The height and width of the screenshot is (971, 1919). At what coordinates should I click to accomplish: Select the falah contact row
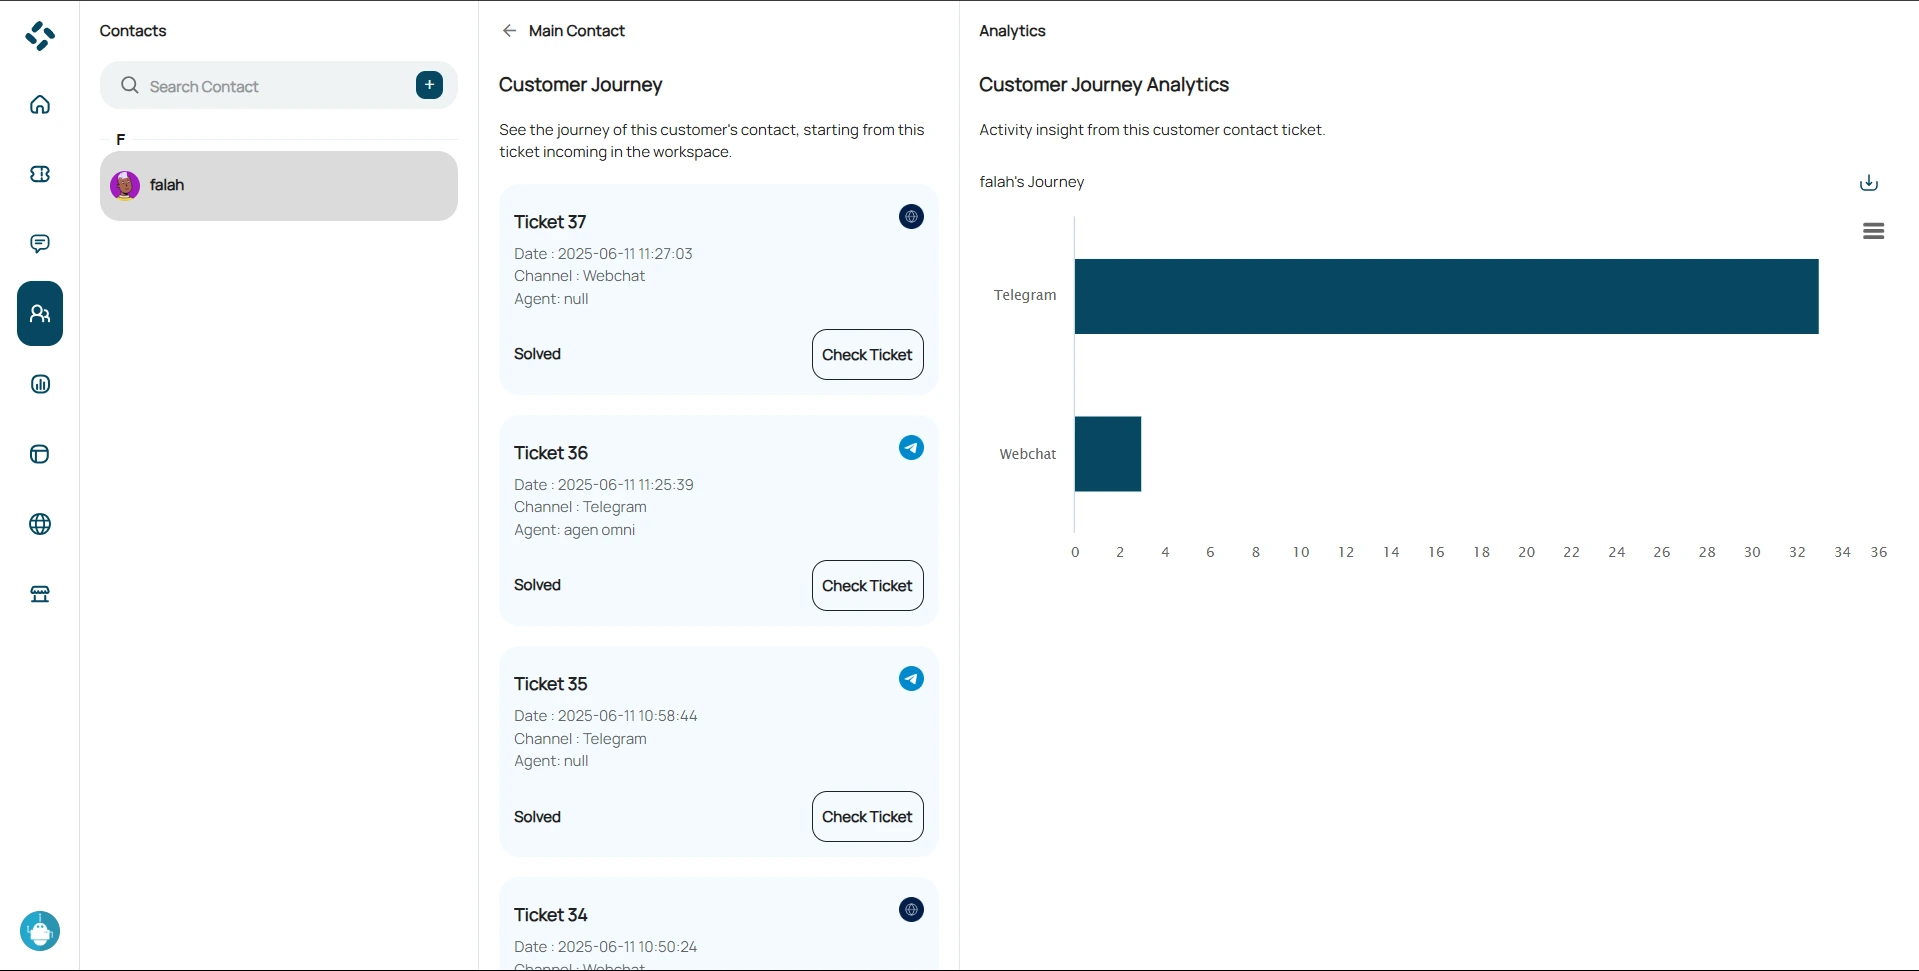click(x=279, y=186)
